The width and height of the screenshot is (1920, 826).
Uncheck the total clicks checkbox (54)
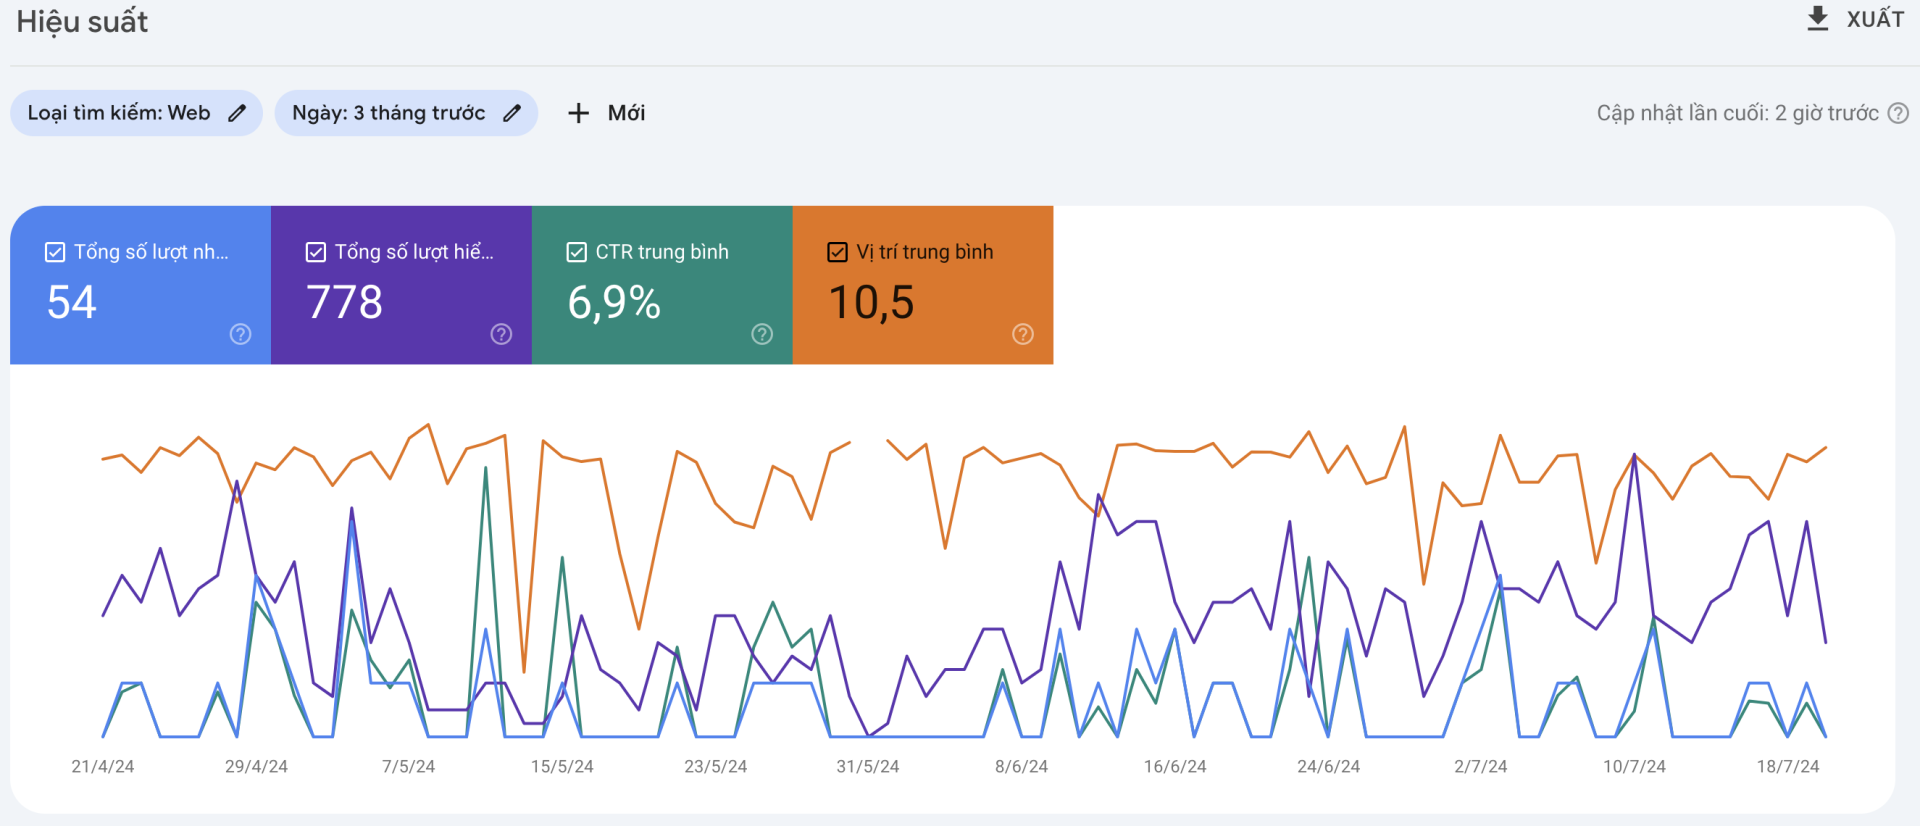(55, 252)
